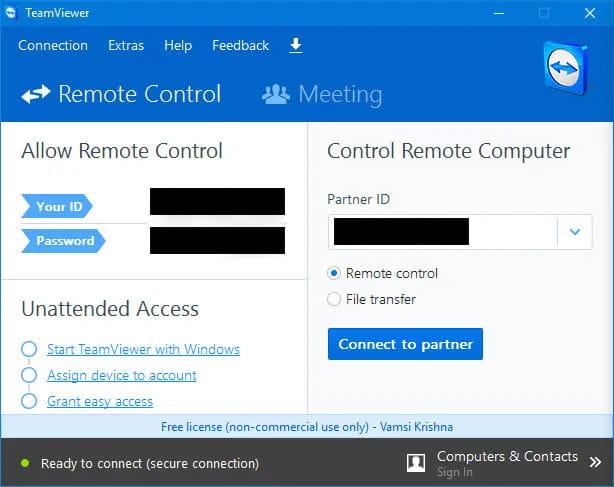Click Computers & Contacts label
Image resolution: width=614 pixels, height=487 pixels.
tap(507, 456)
